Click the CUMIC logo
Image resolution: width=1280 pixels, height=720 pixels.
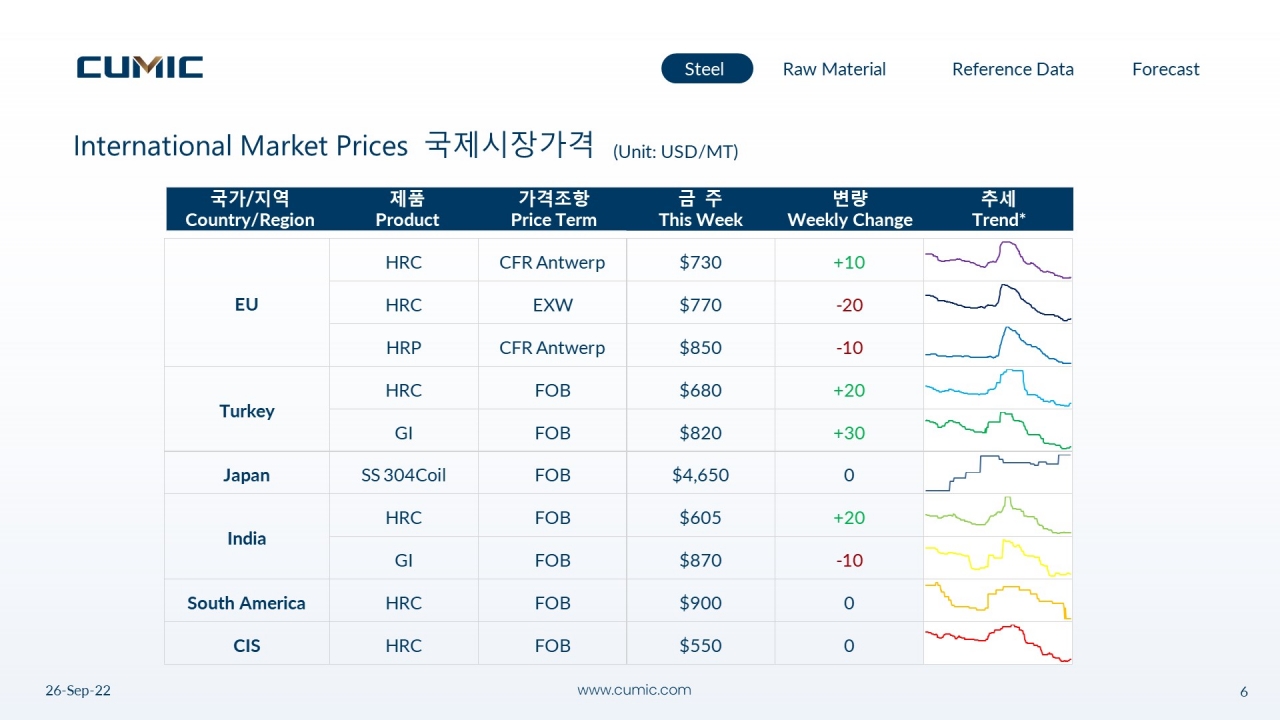point(140,67)
